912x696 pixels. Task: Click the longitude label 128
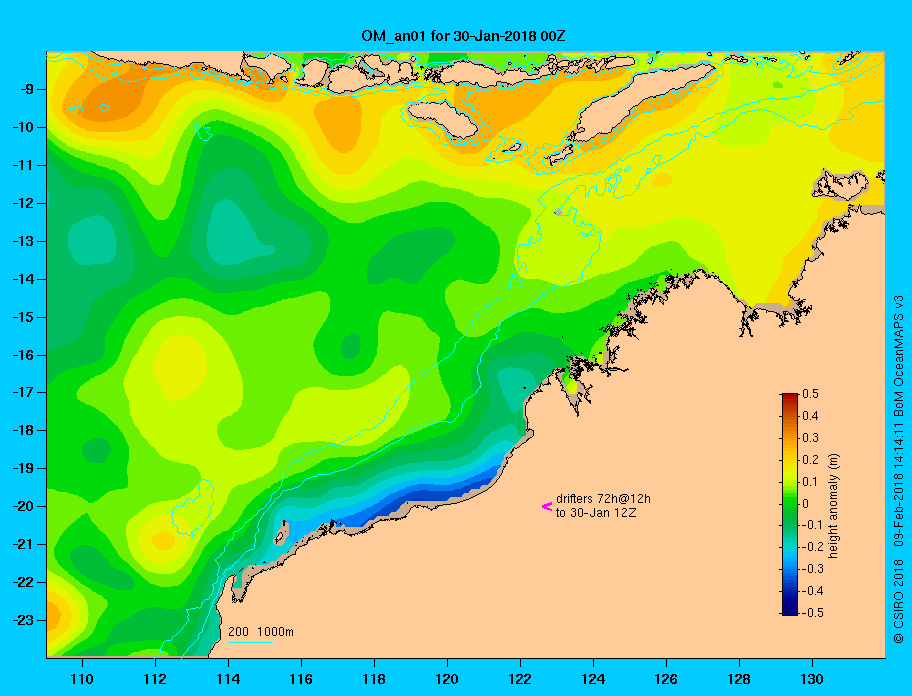(x=739, y=679)
